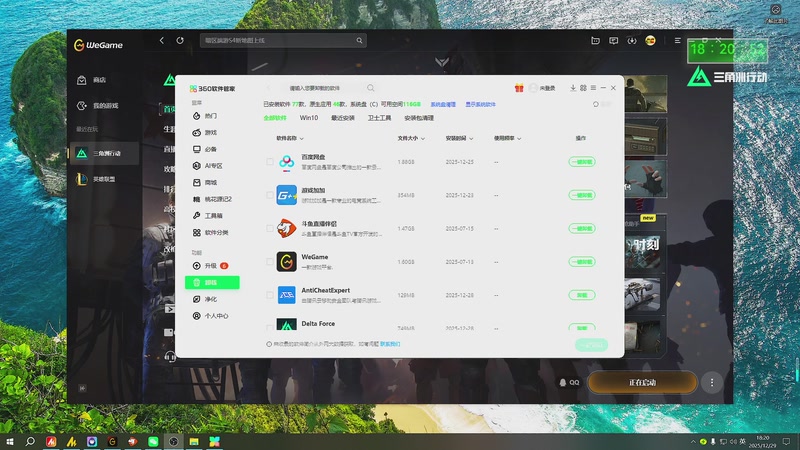Screen dimensions: 800x450
Task: Click 卸载 button for AntiCheatExpert
Action: click(x=582, y=295)
